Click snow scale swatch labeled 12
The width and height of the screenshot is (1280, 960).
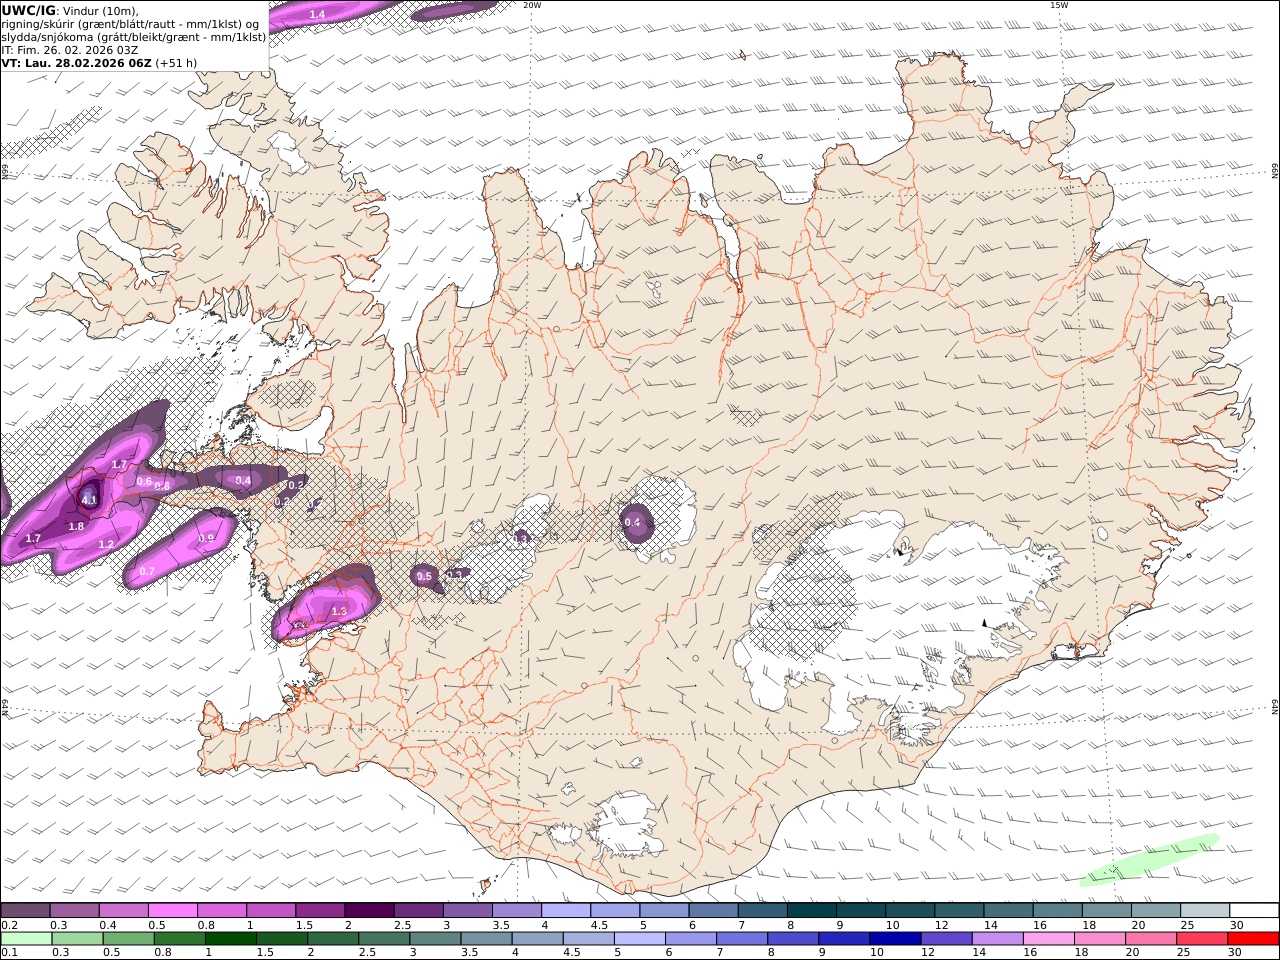click(x=959, y=911)
